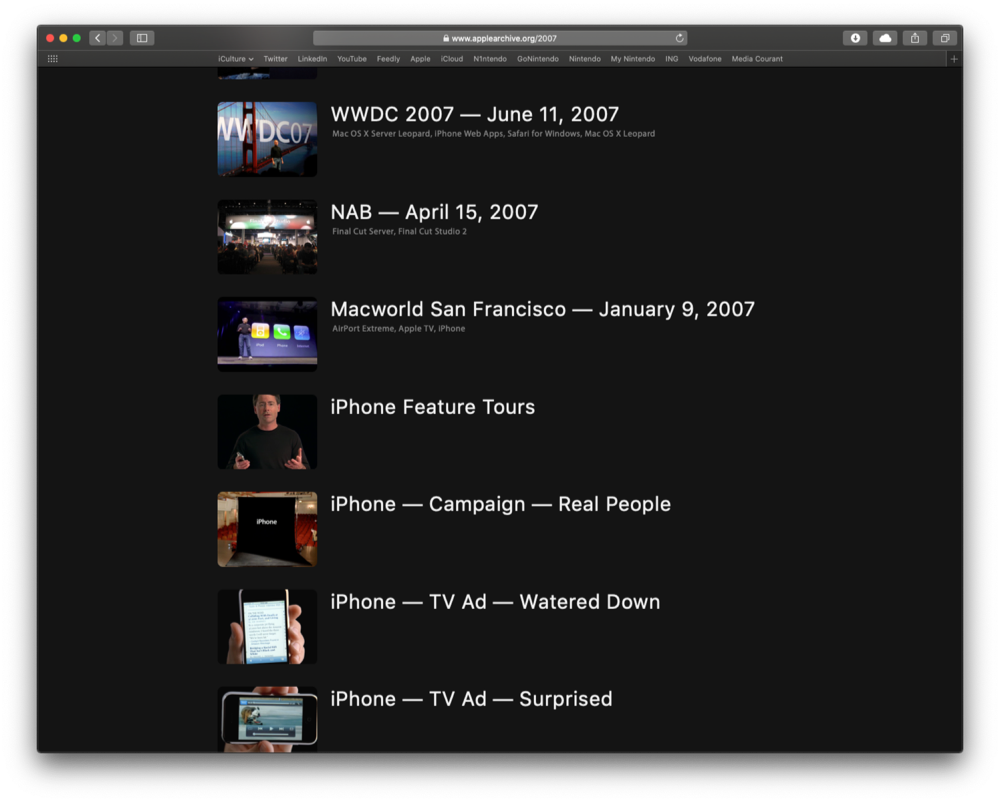Open the N1ntendo bookmark

[490, 59]
